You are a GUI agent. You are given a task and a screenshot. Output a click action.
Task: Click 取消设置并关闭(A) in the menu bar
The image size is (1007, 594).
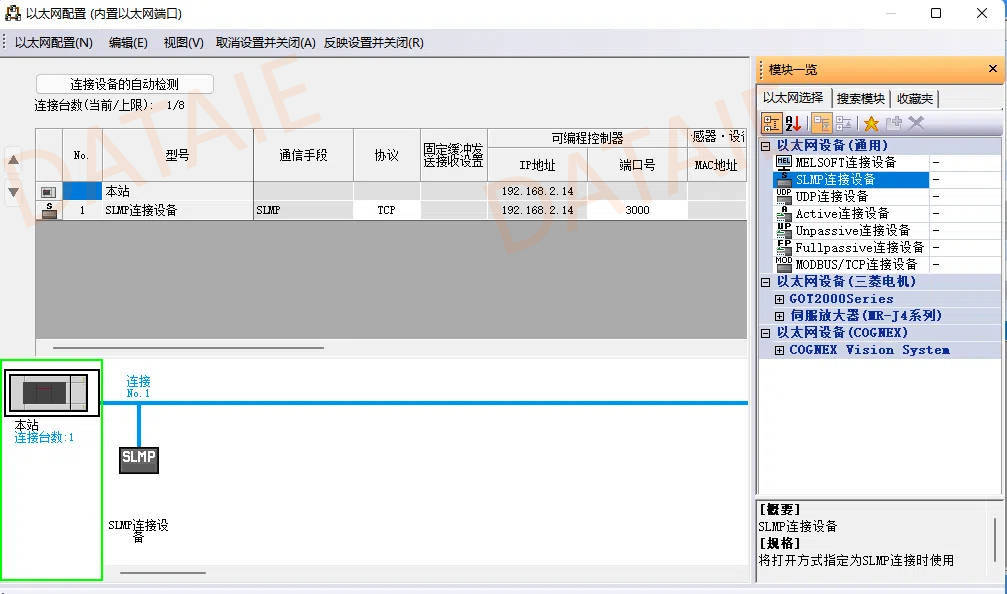click(x=265, y=42)
